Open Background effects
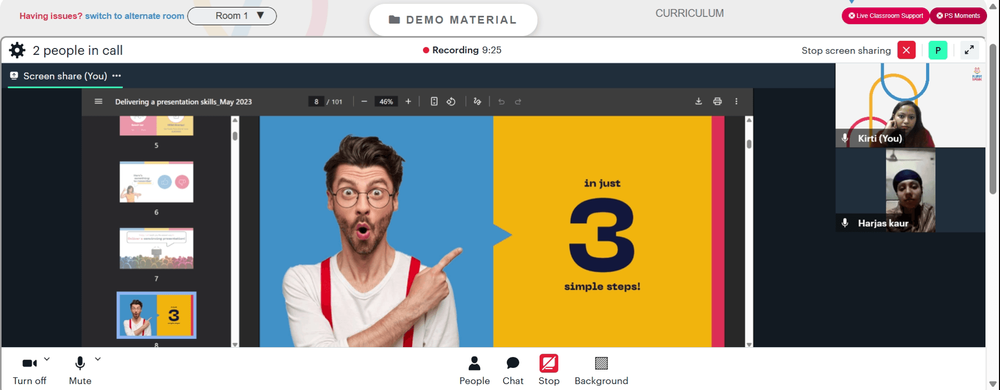 601,371
